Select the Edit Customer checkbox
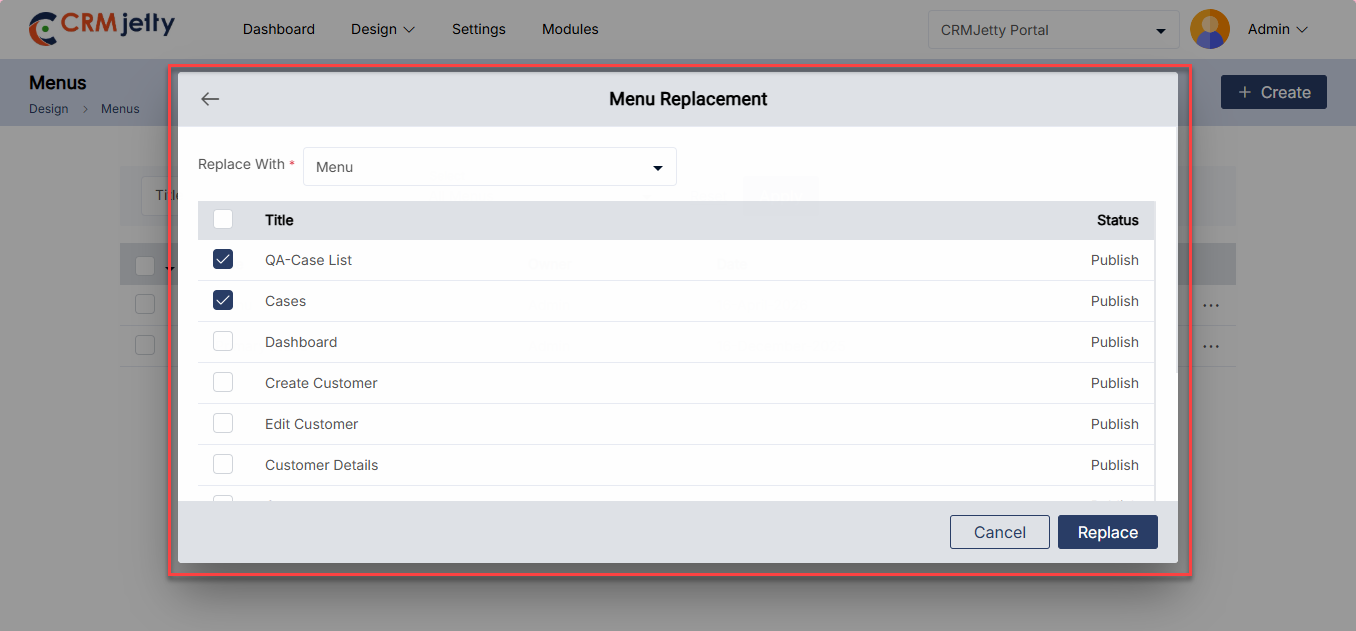 (x=223, y=424)
